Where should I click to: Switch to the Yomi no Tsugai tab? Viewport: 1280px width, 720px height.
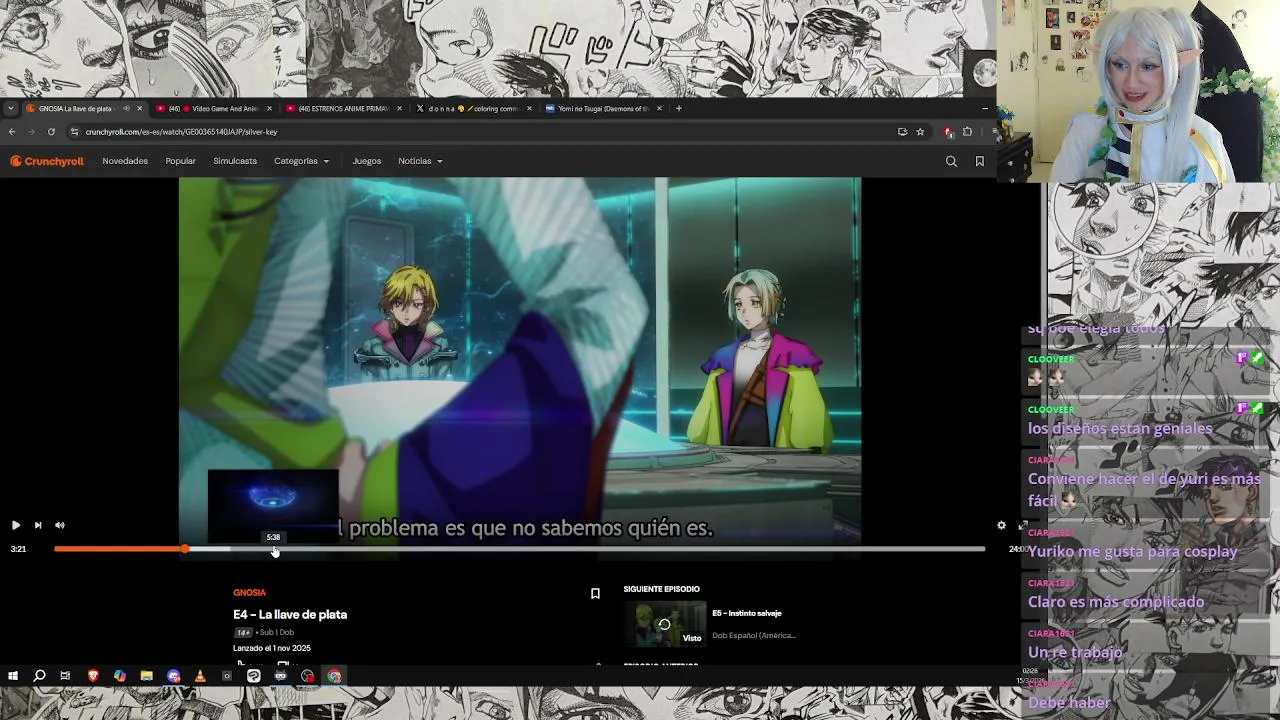(x=603, y=108)
